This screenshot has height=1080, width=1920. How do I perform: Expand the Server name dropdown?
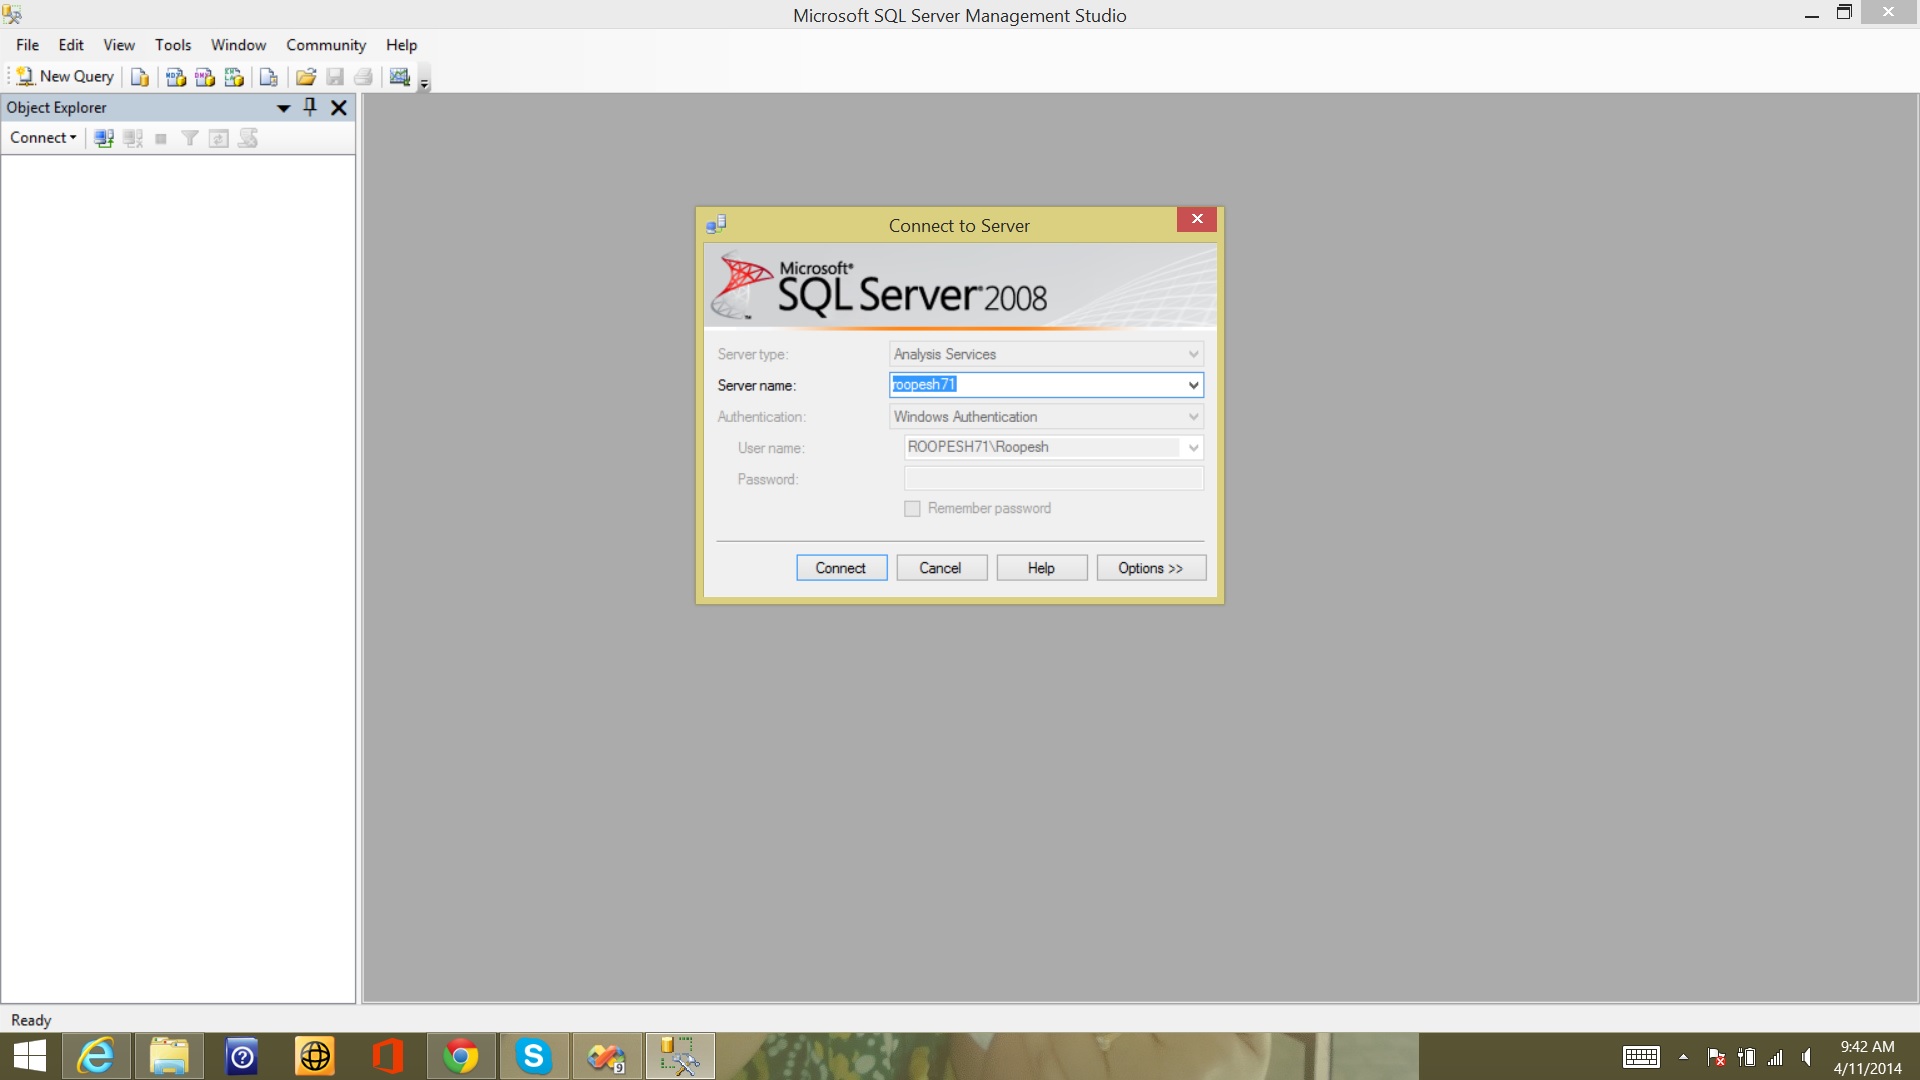pyautogui.click(x=1193, y=385)
